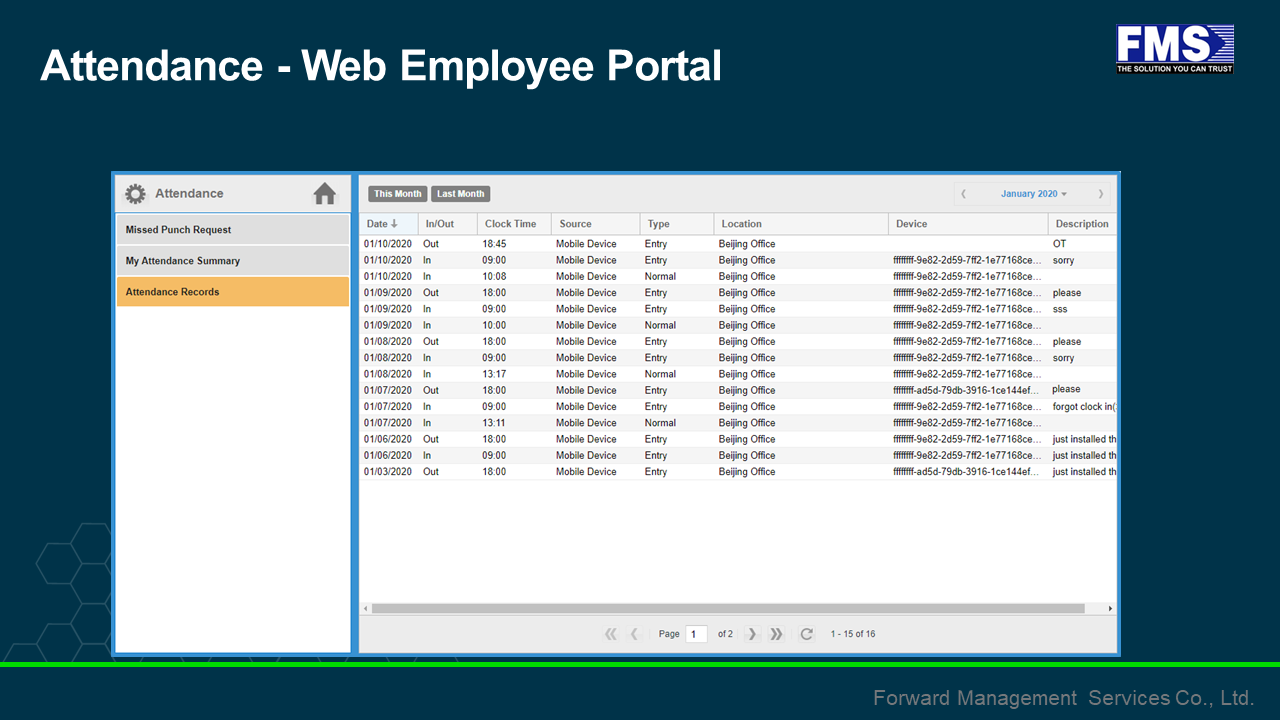Open My Attendance Summary menu item
The width and height of the screenshot is (1280, 720).
[233, 261]
